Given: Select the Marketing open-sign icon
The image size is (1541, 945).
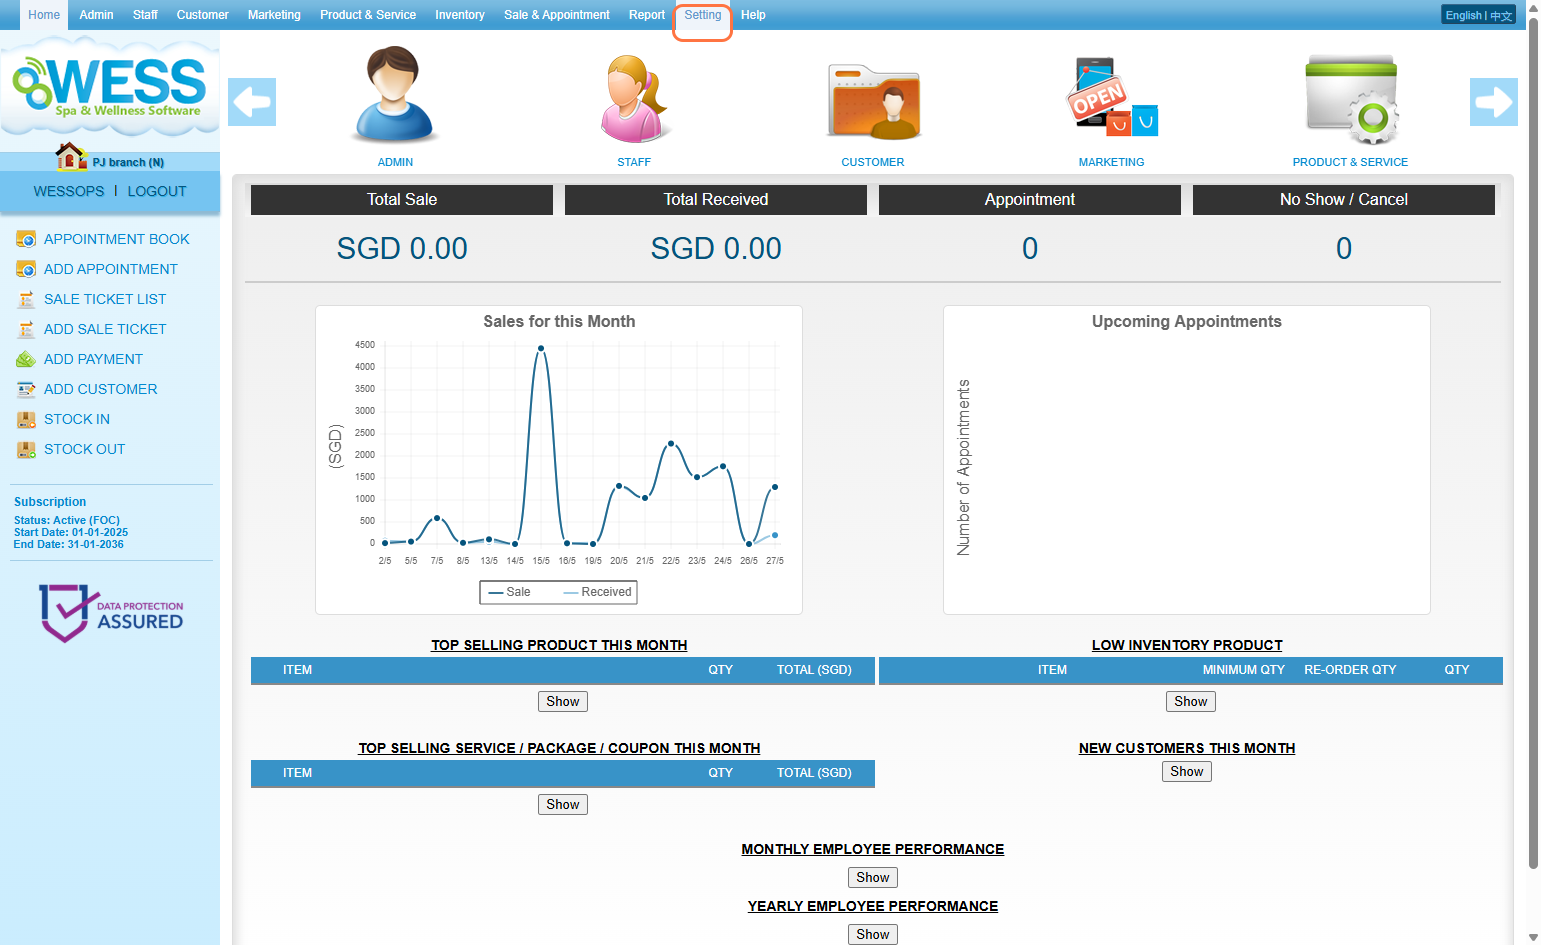Looking at the screenshot, I should [1111, 98].
